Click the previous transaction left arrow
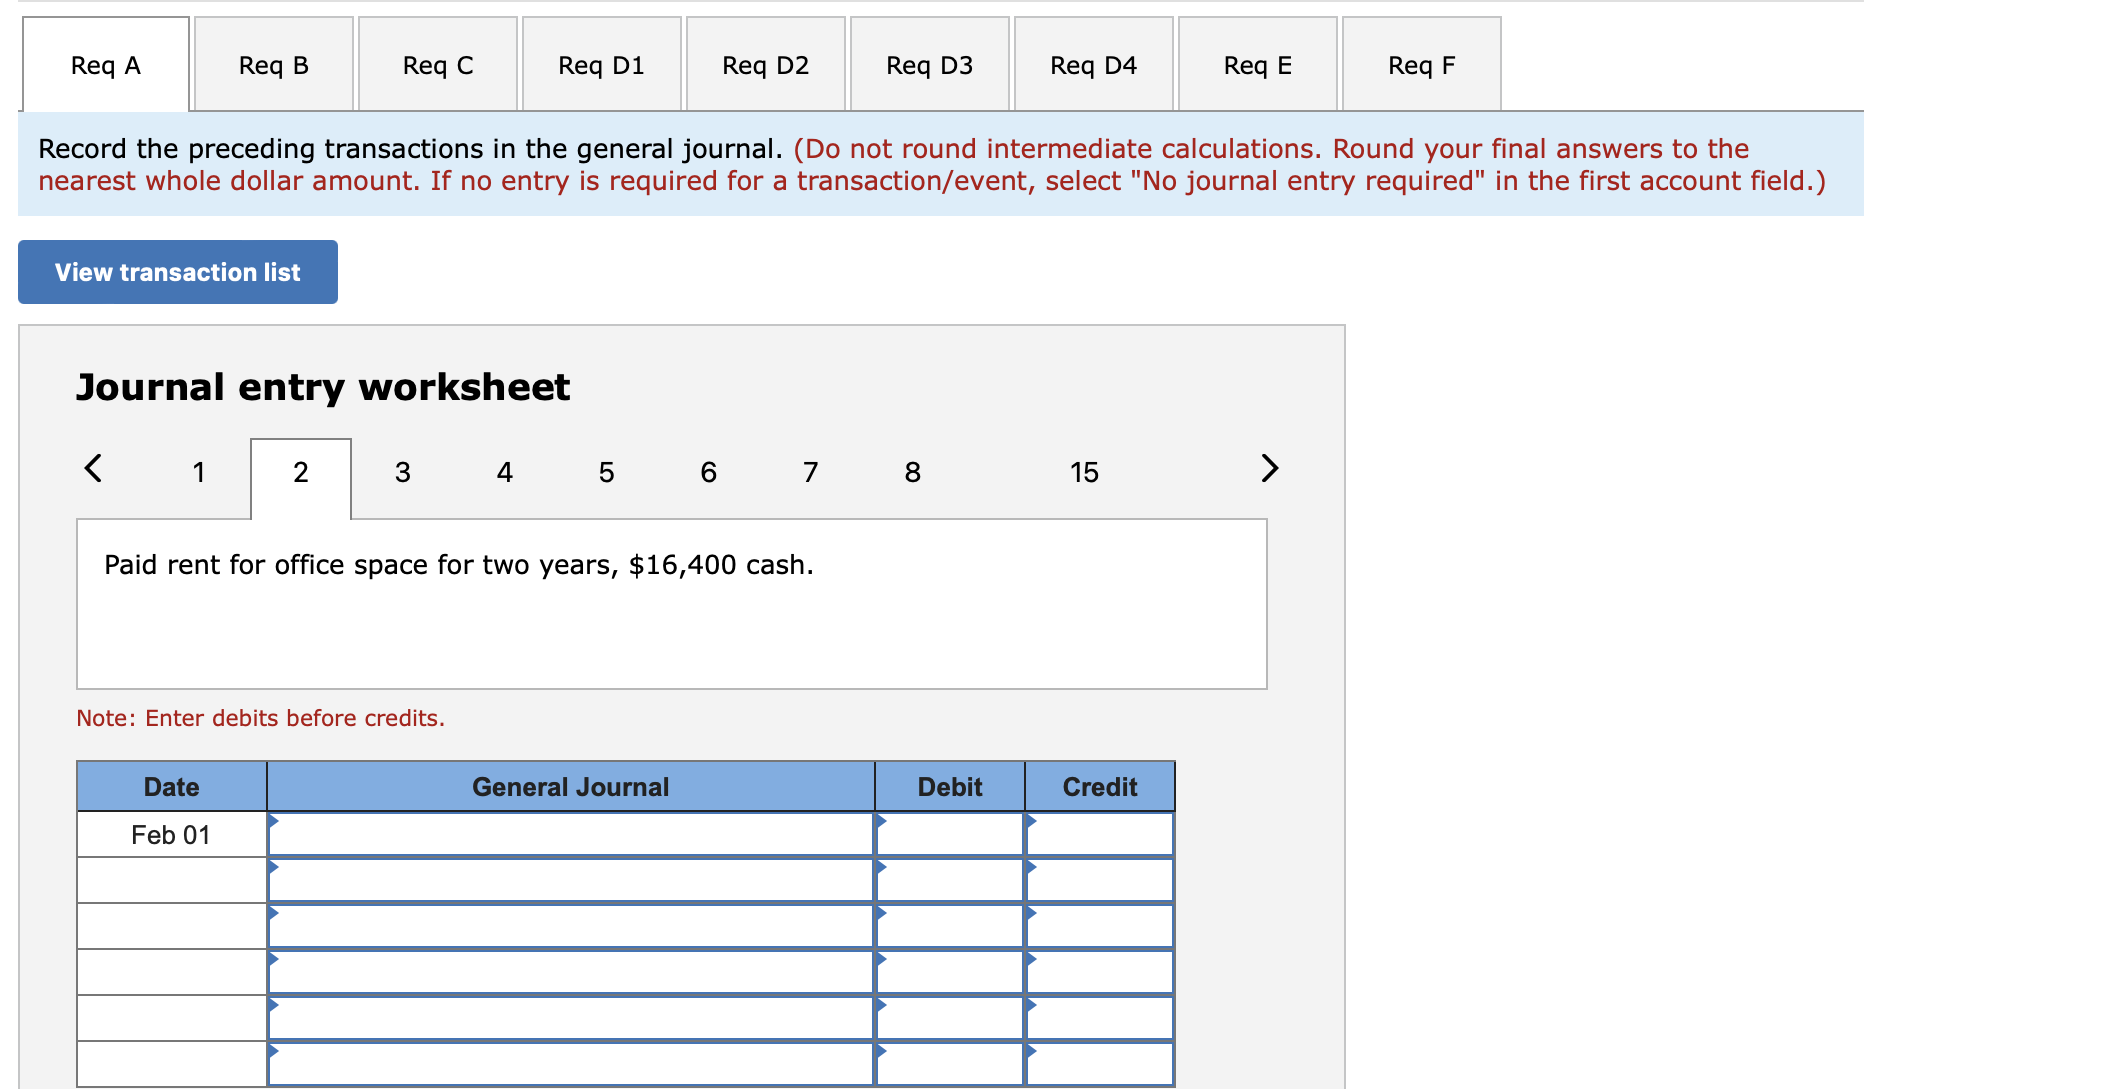Image resolution: width=2110 pixels, height=1089 pixels. click(x=93, y=468)
